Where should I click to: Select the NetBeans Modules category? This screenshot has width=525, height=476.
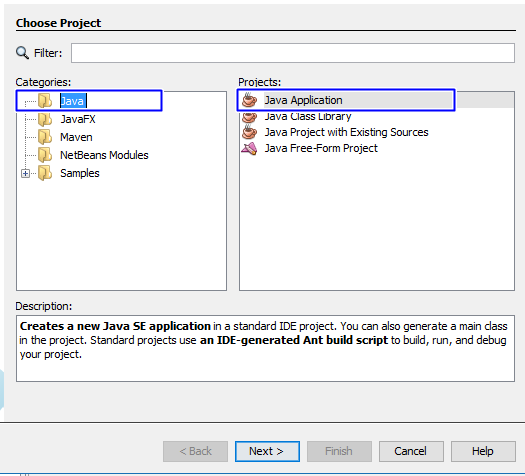tap(104, 155)
